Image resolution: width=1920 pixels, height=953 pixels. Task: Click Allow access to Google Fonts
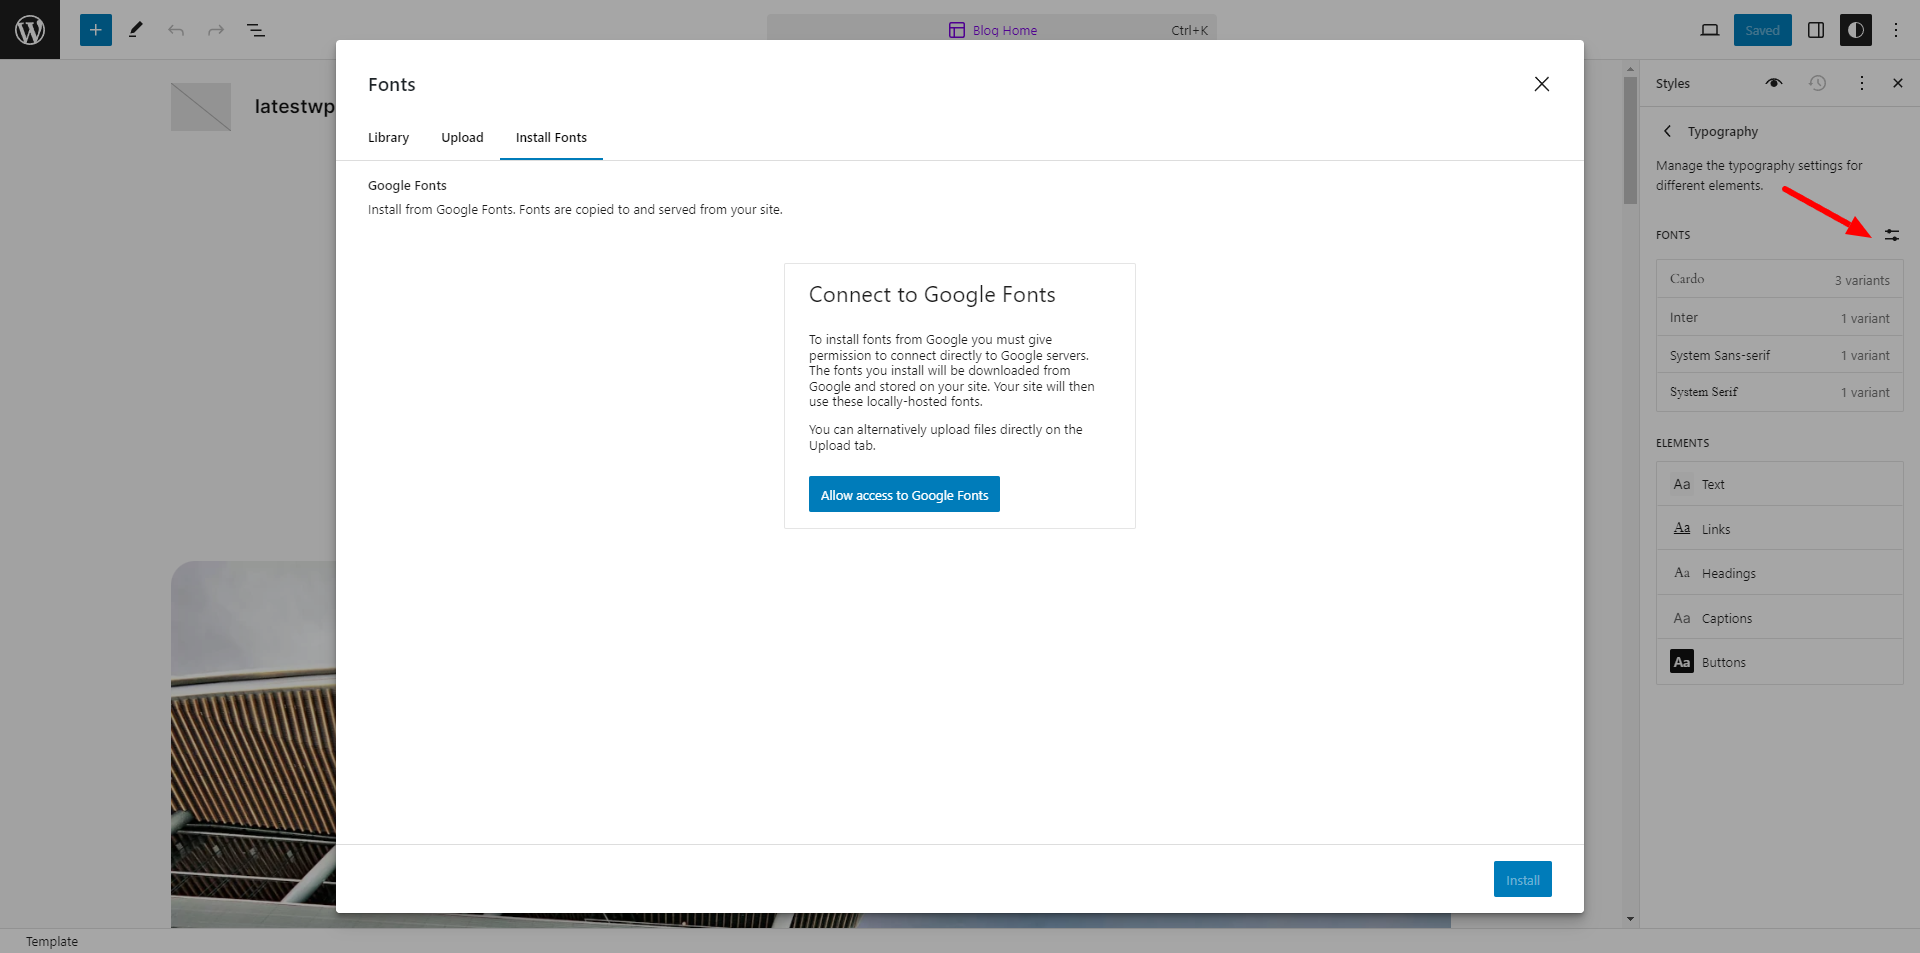tap(904, 494)
